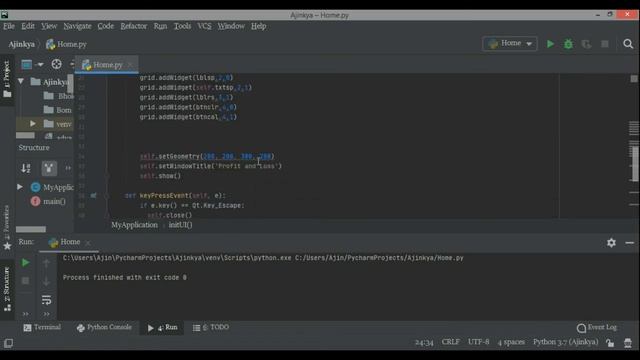This screenshot has width=640, height=360.
Task: Toggle tool window bars icon in status bar
Action: 8,343
